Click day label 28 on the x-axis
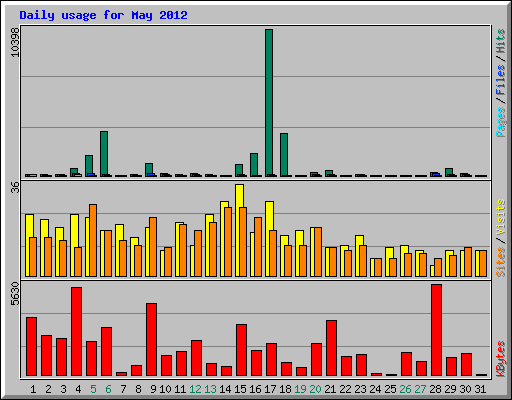Screen dimensions: 512x400 (435, 389)
